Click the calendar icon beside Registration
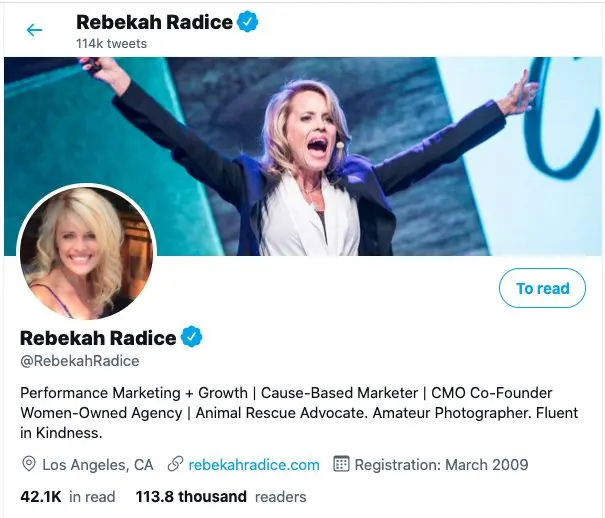 pyautogui.click(x=340, y=464)
